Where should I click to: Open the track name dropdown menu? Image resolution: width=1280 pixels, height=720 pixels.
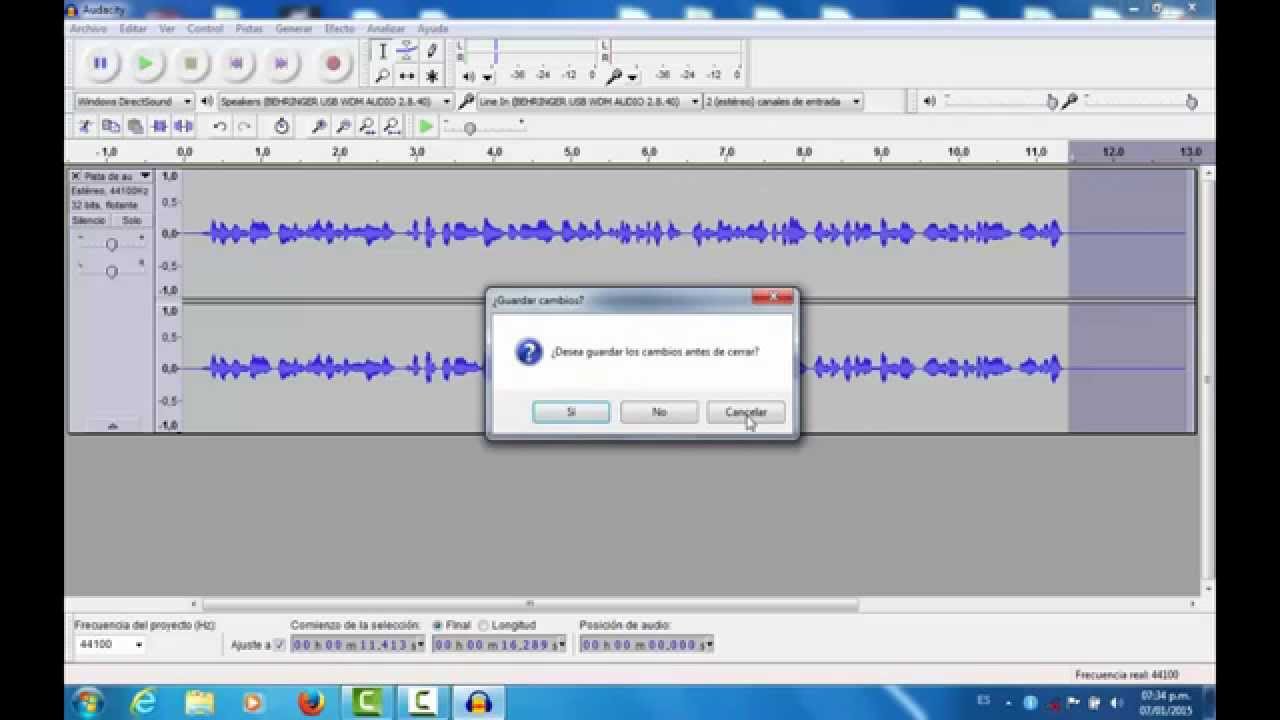click(145, 176)
